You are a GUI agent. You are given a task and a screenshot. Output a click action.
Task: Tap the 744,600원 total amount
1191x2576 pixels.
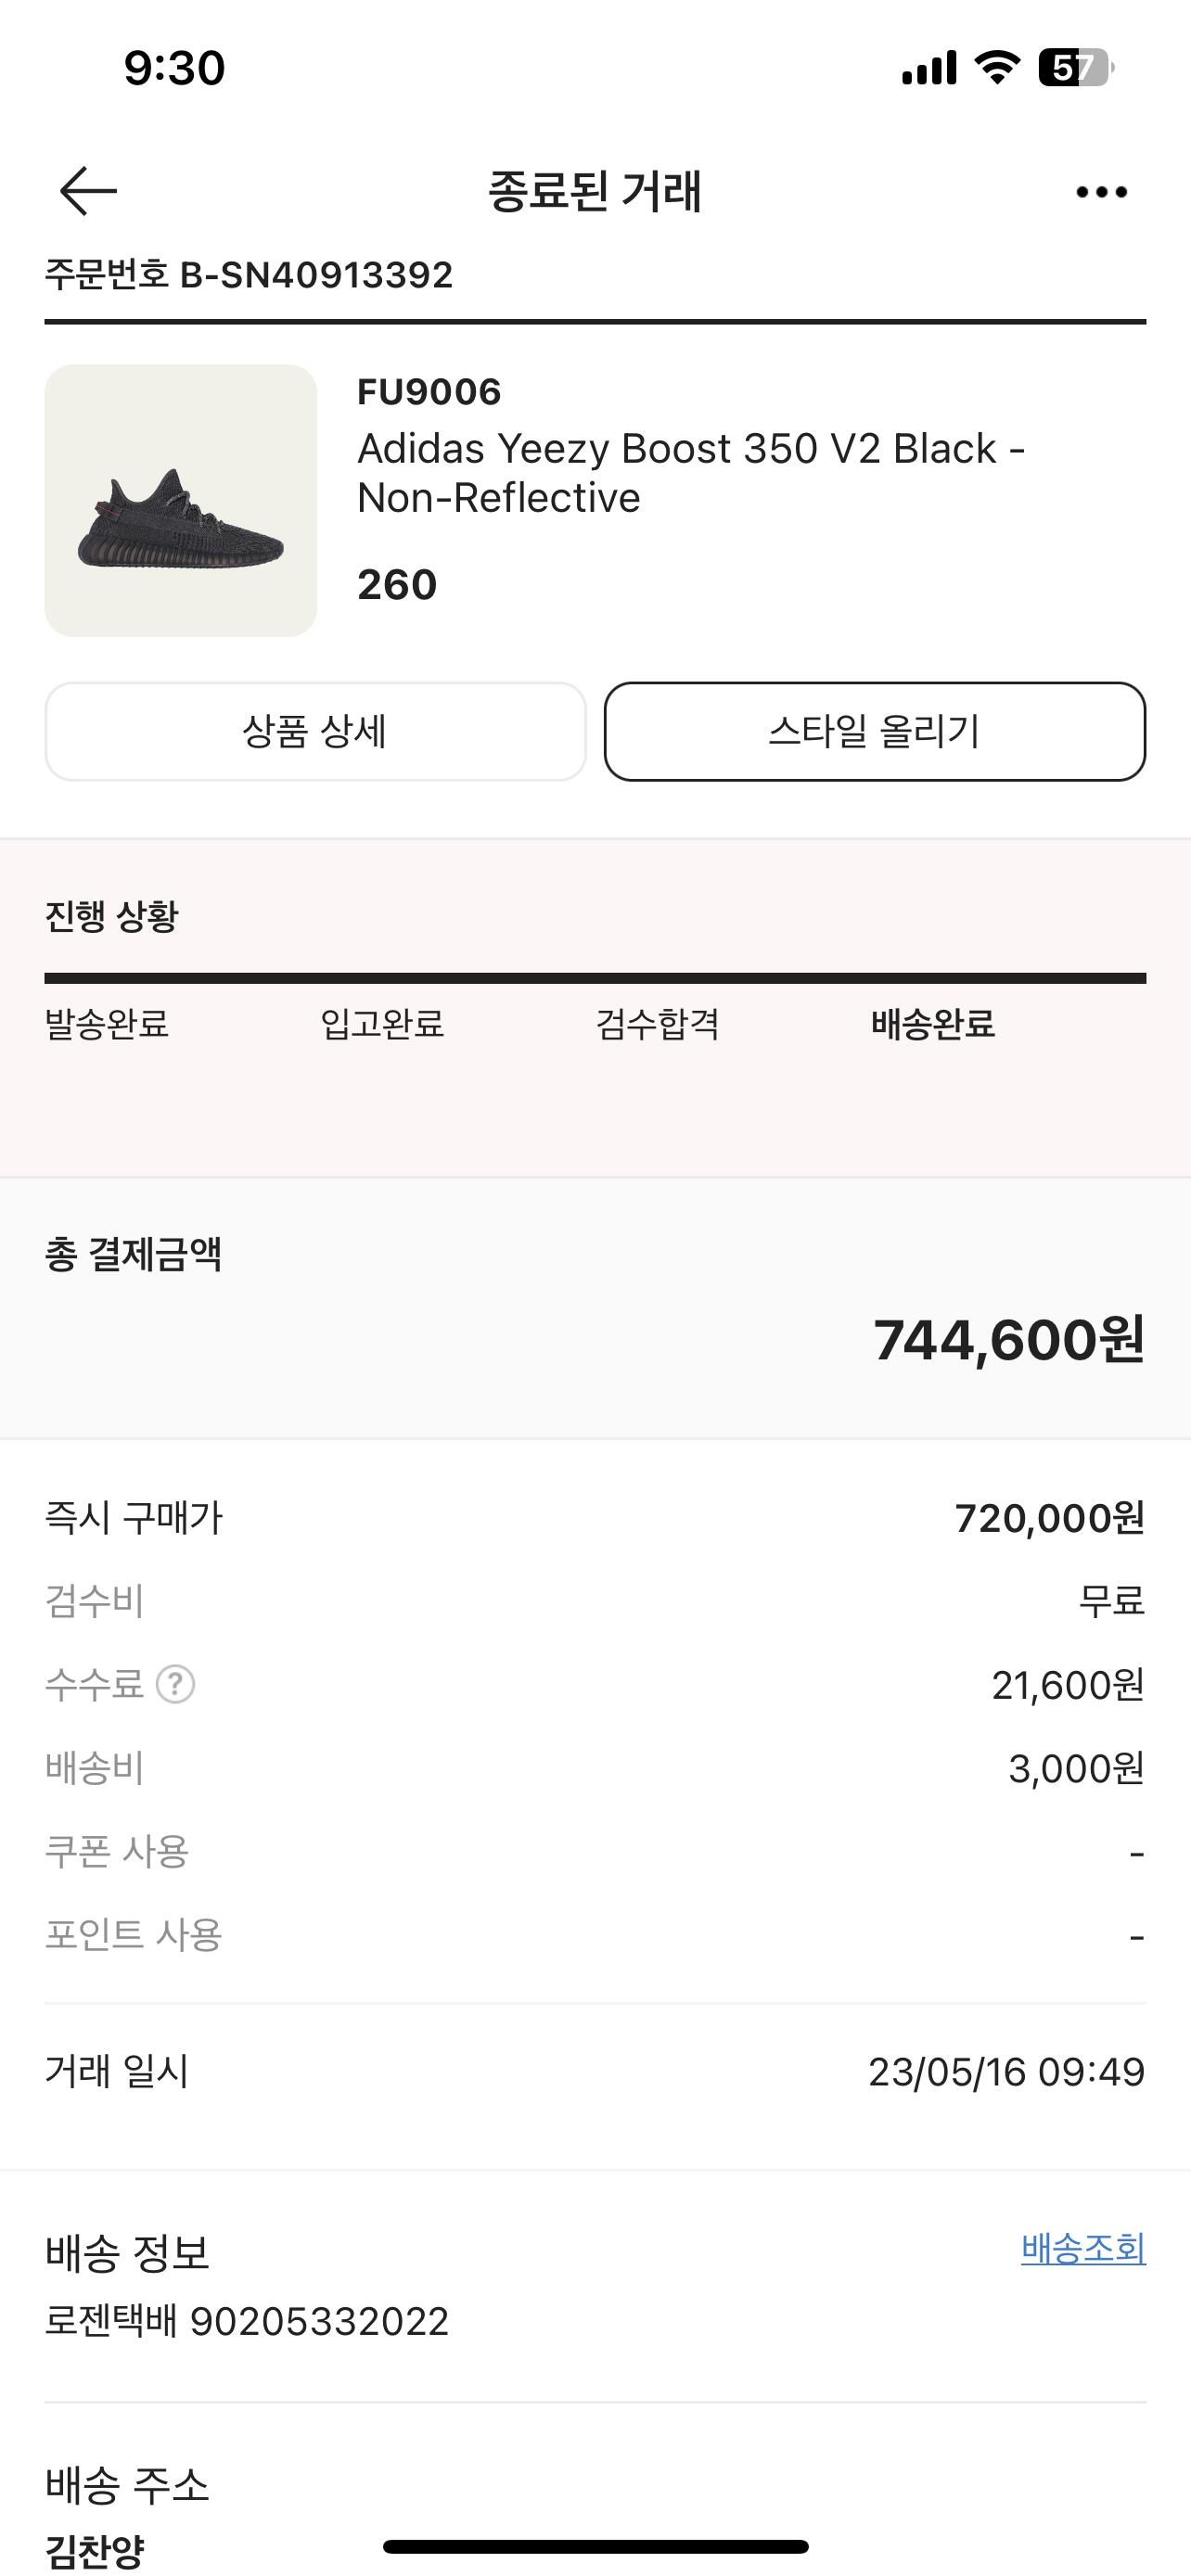1008,1340
